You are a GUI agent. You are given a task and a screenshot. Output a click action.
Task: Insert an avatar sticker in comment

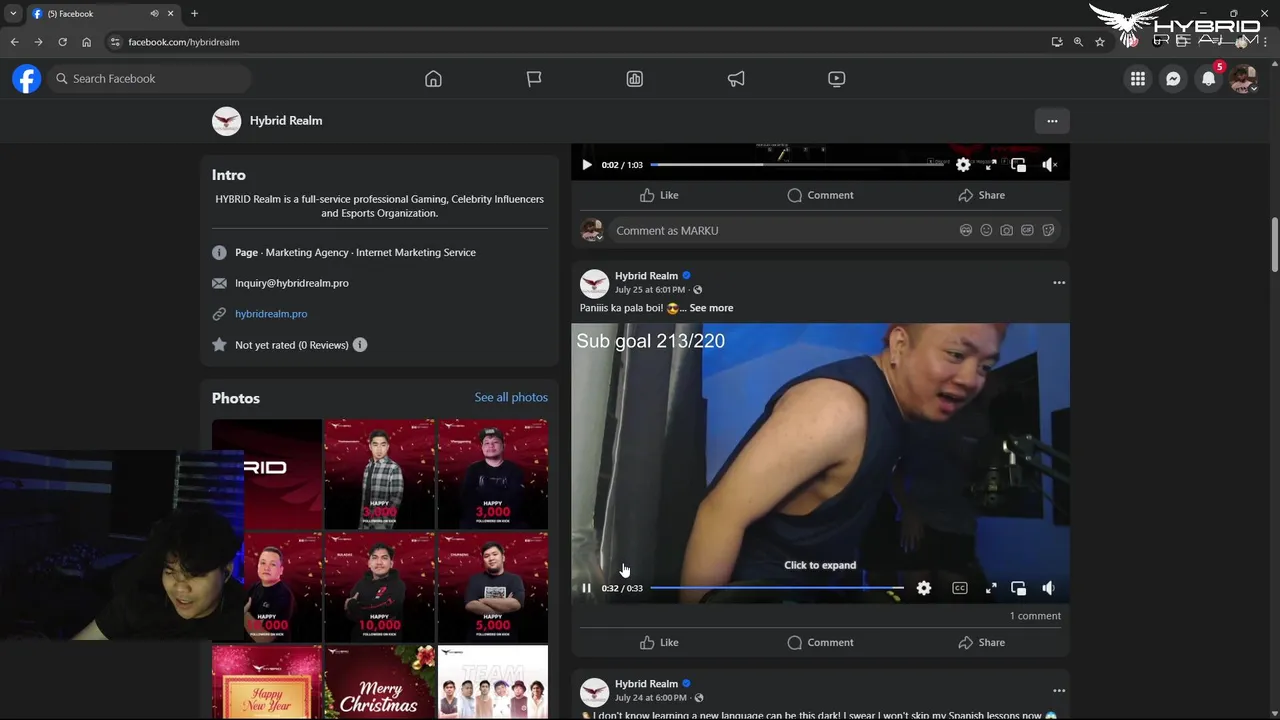click(966, 231)
